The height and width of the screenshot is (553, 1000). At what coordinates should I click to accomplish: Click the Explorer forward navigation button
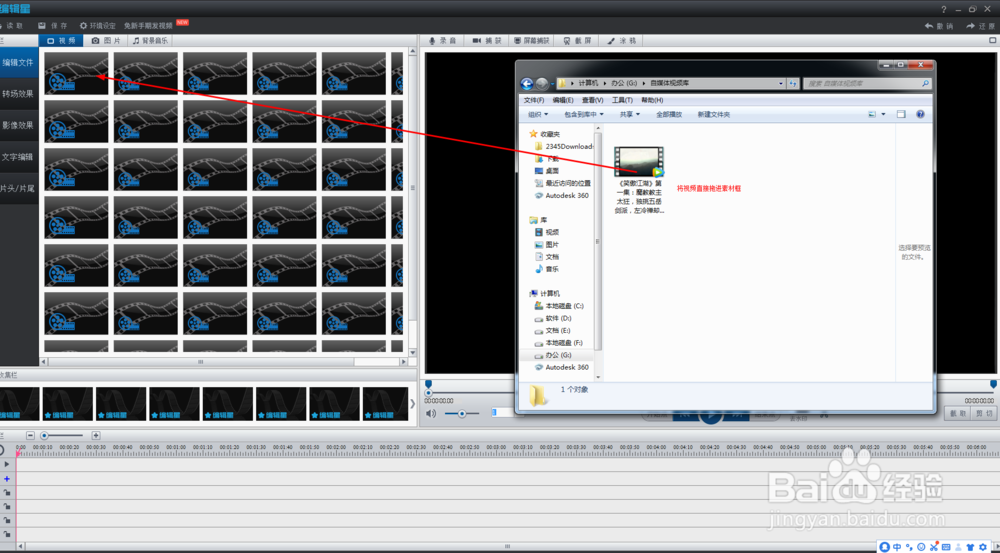click(x=541, y=84)
